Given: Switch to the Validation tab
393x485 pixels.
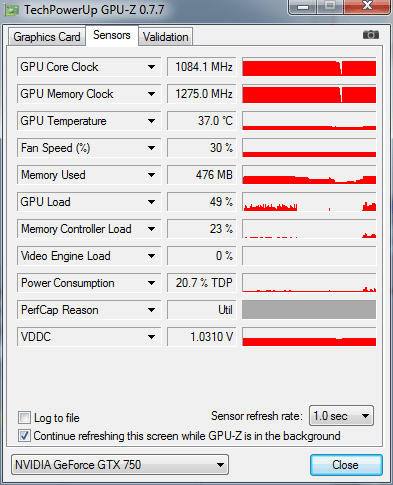Looking at the screenshot, I should 166,37.
